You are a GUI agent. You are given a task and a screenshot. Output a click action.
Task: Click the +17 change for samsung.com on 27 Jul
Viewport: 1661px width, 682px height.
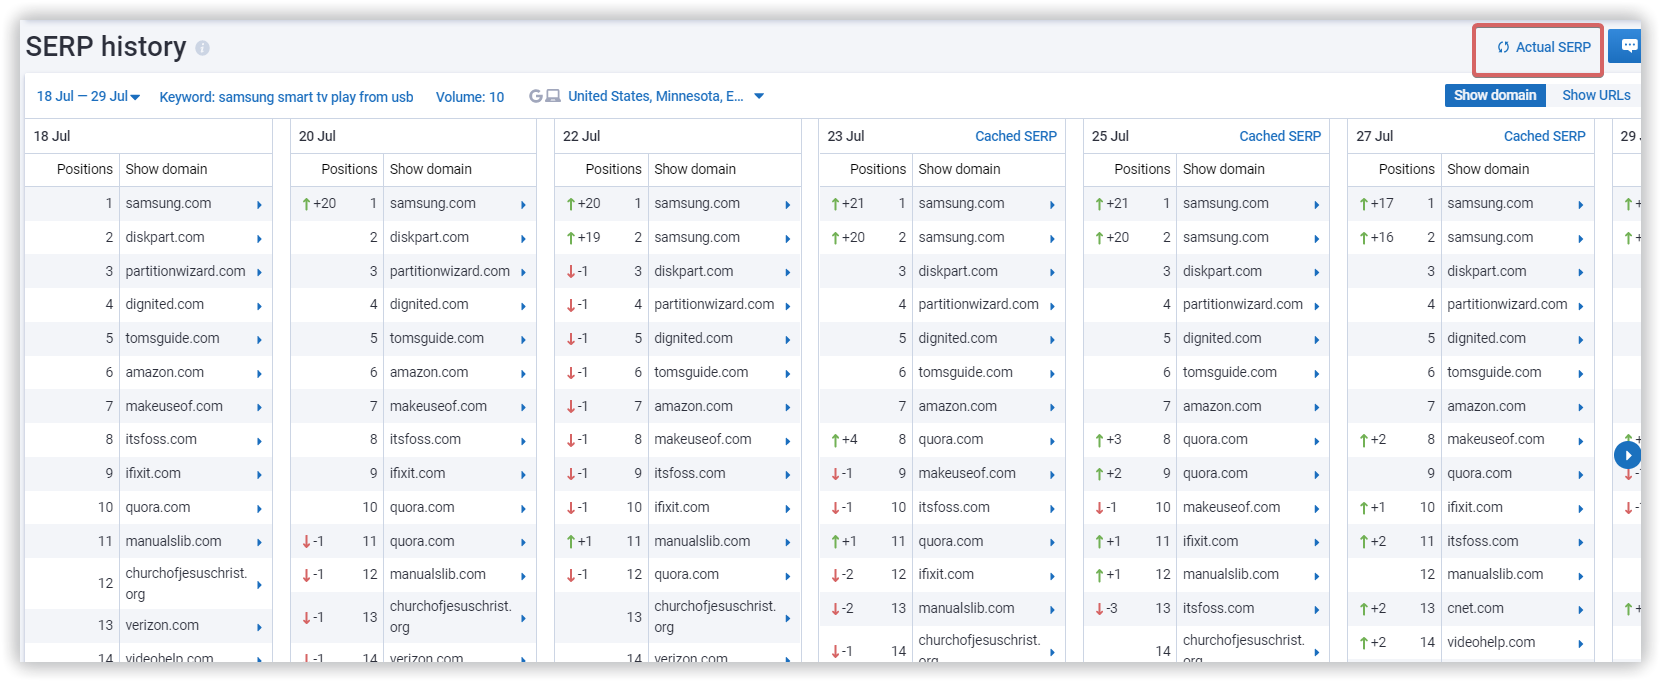[x=1376, y=203]
